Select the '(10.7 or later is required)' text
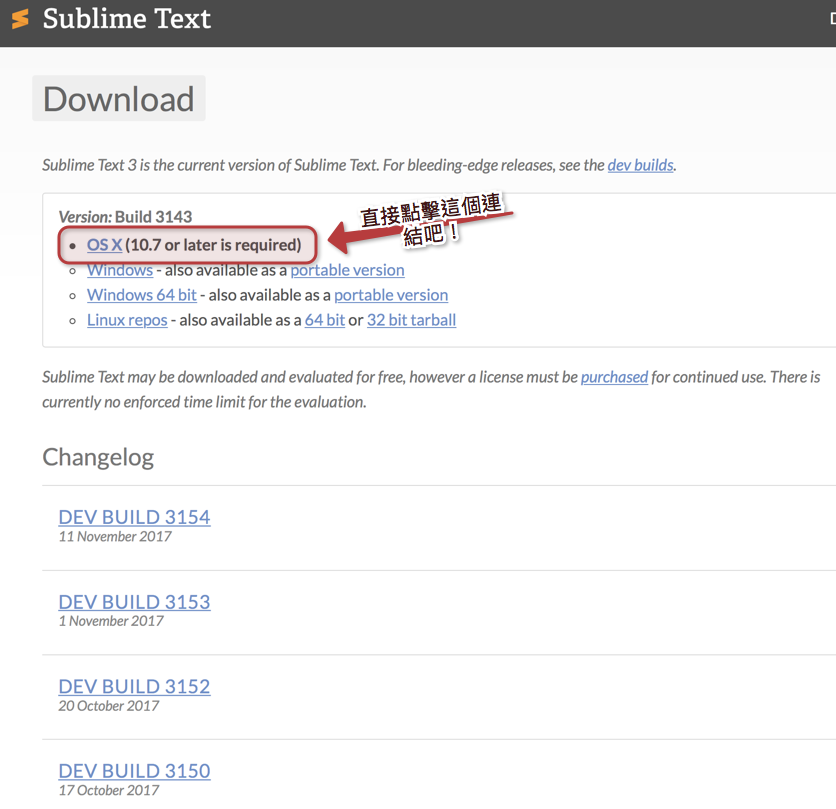The height and width of the screenshot is (809, 836). tap(213, 245)
